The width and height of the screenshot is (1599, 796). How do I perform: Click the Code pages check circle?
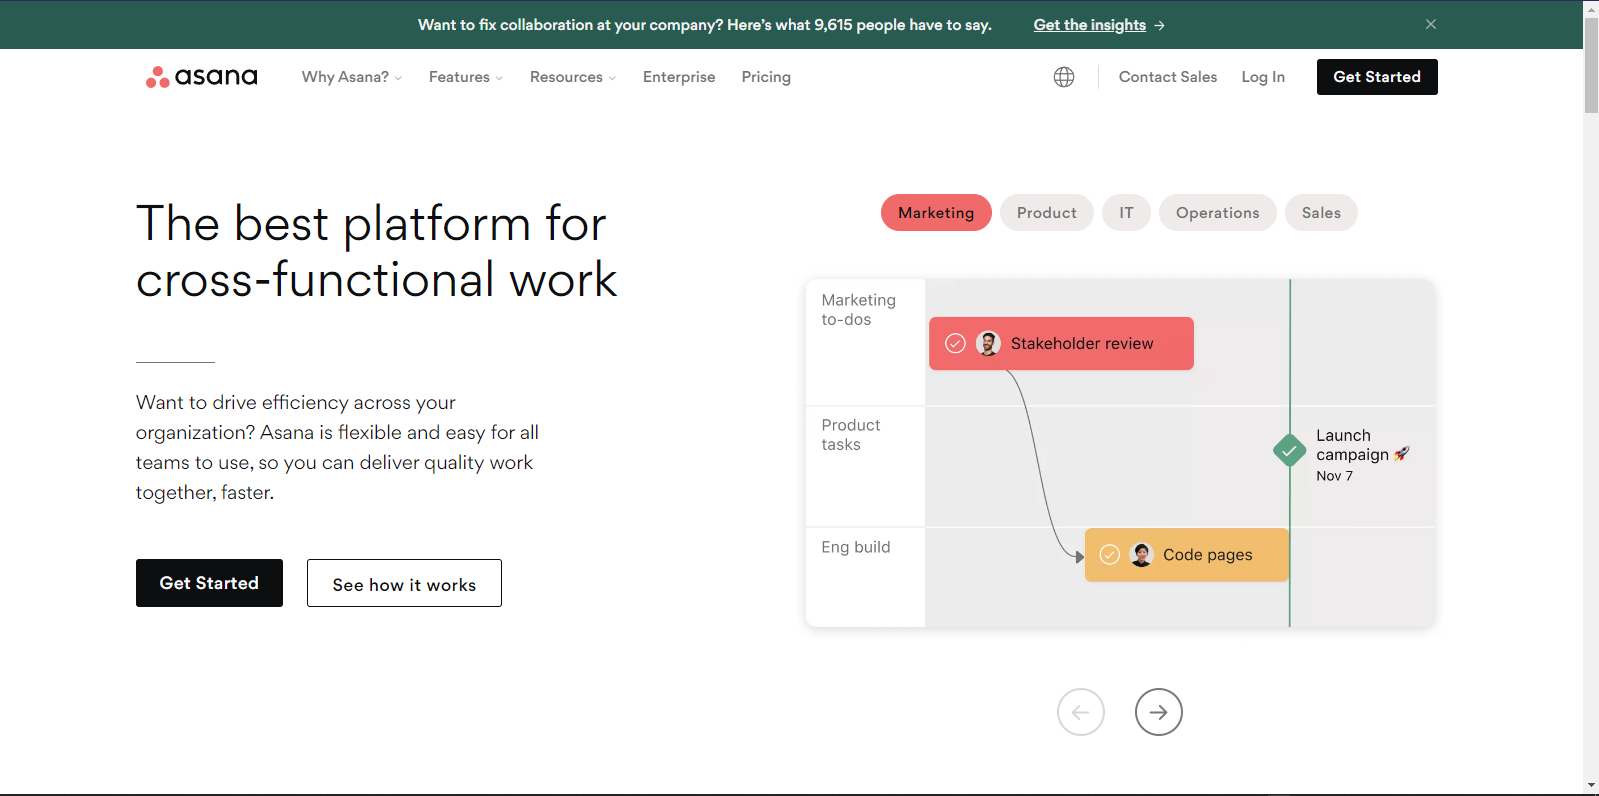coord(1109,555)
